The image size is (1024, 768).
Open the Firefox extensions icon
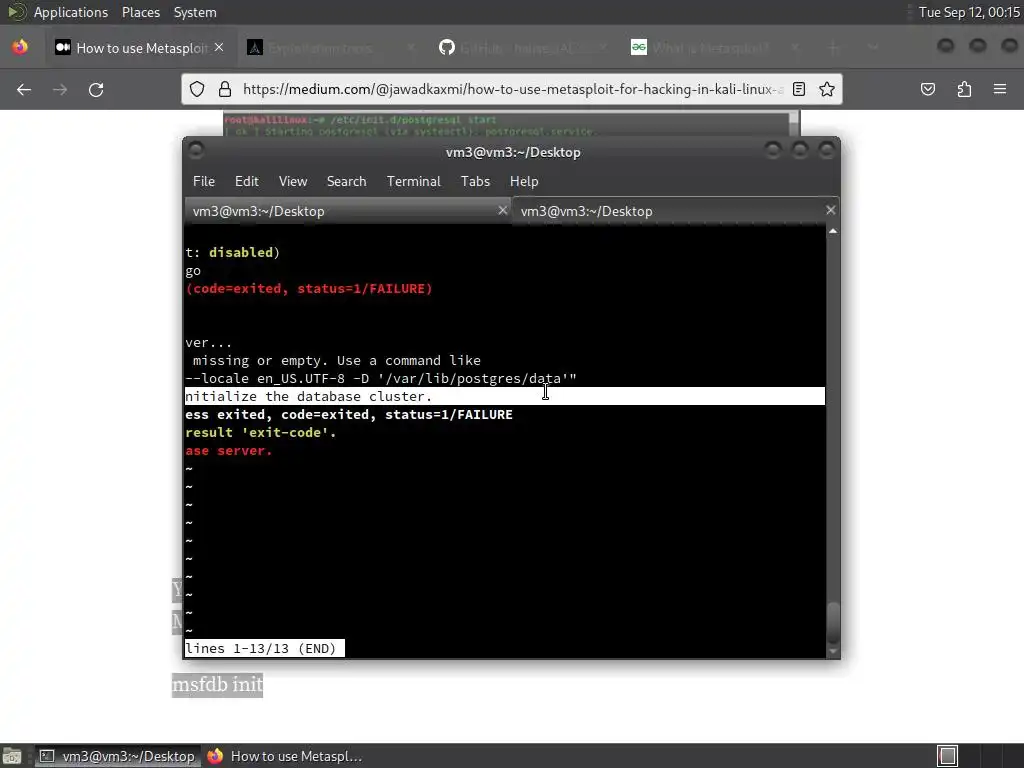point(964,89)
